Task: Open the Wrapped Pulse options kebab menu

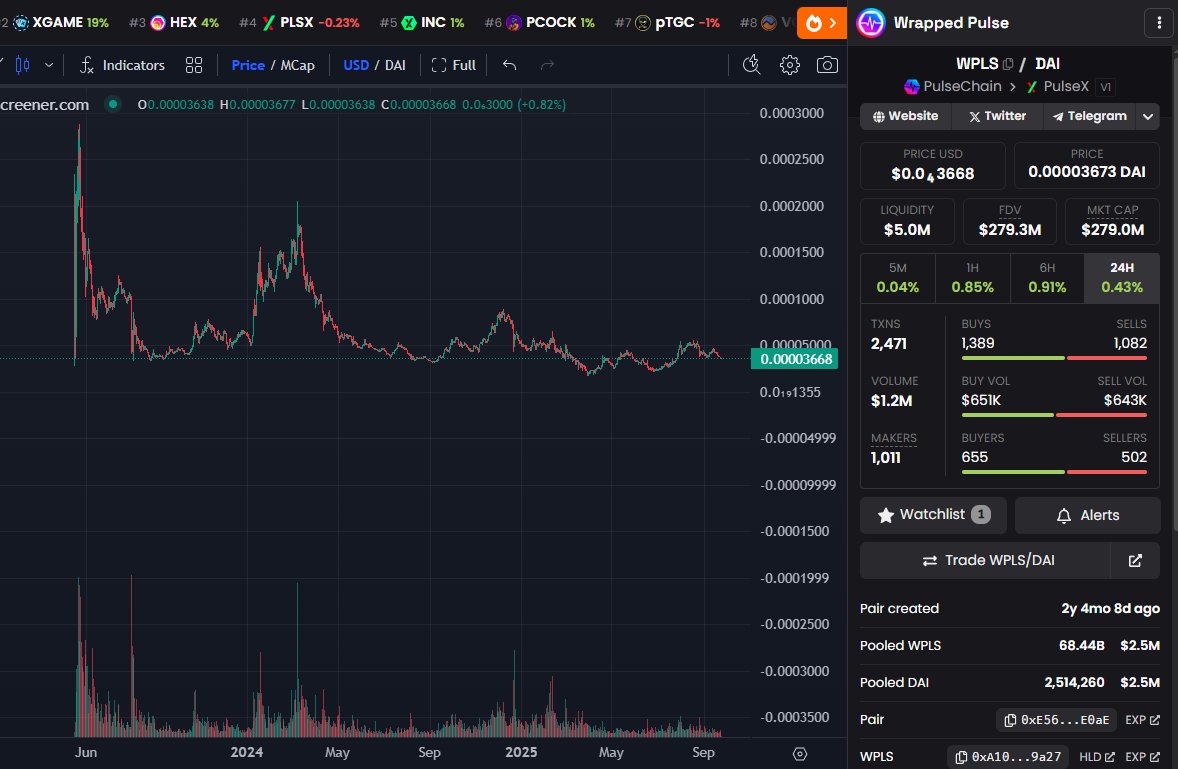Action: click(x=1159, y=23)
